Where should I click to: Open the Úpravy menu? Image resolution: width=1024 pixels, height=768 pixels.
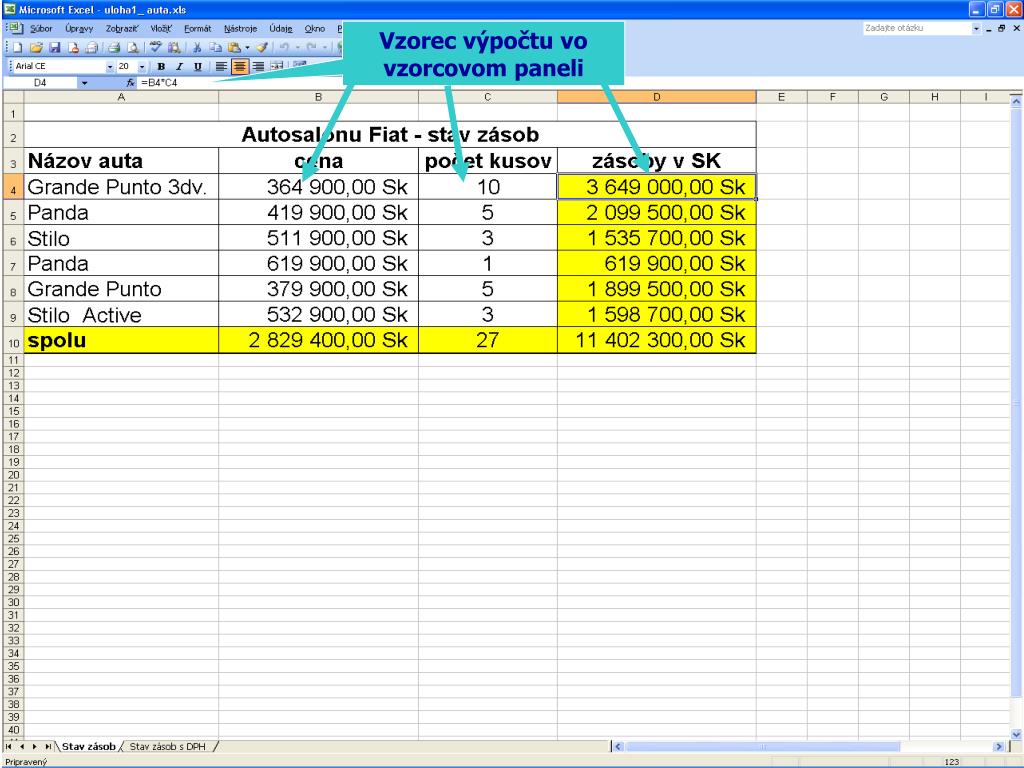point(79,29)
